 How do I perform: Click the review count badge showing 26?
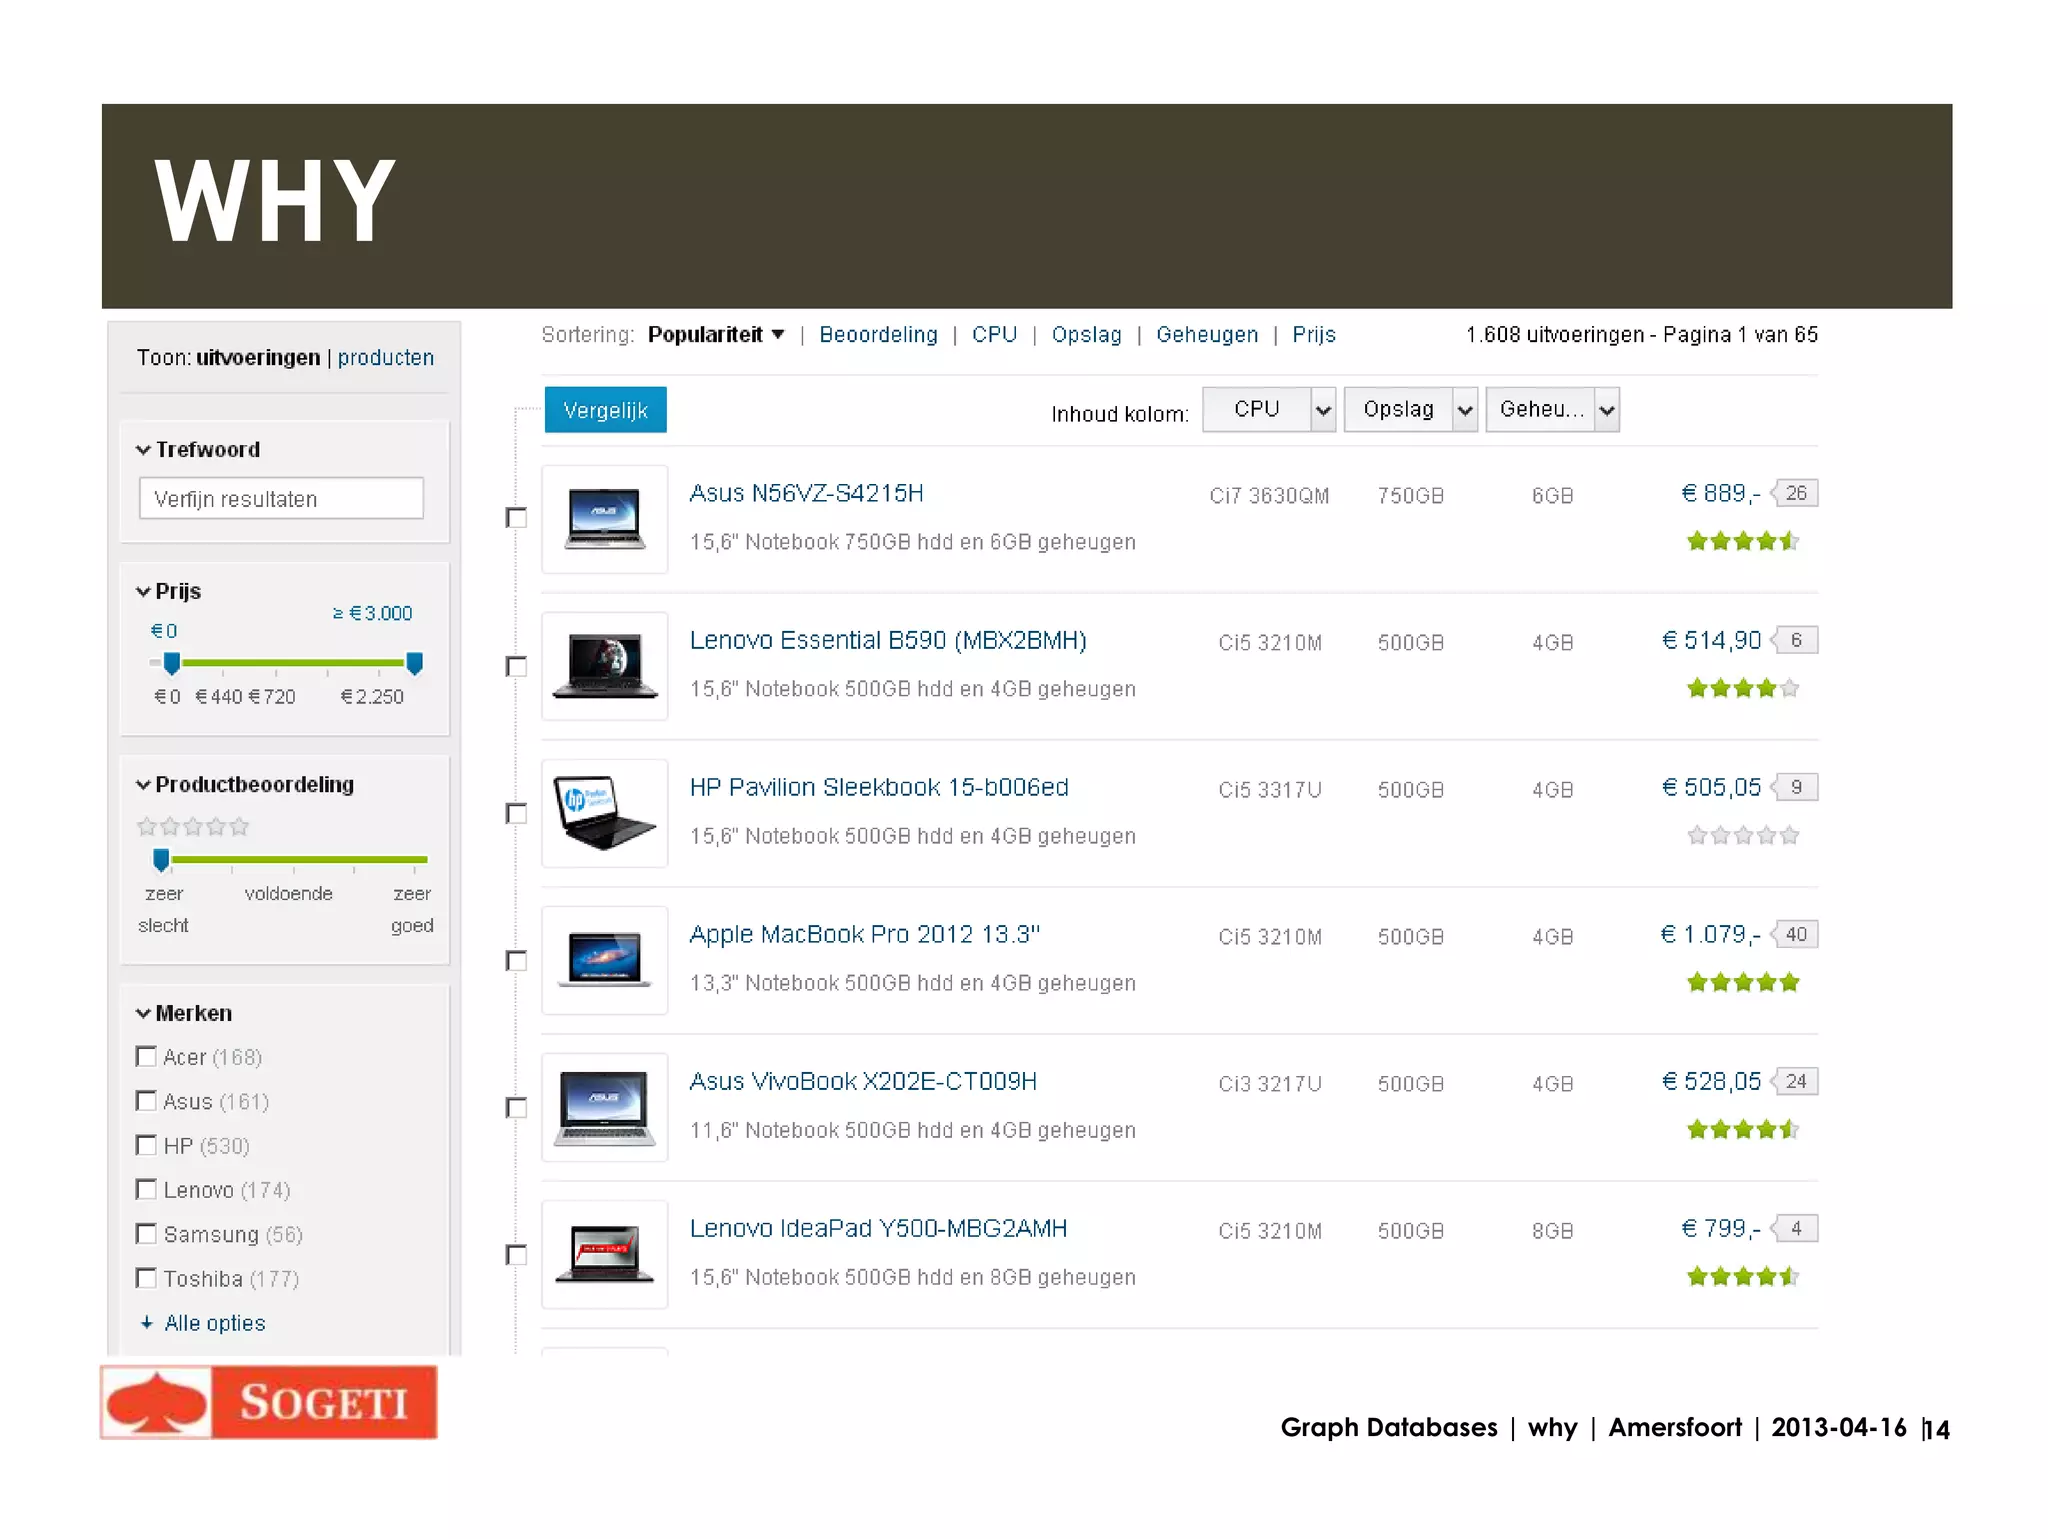click(x=1795, y=493)
